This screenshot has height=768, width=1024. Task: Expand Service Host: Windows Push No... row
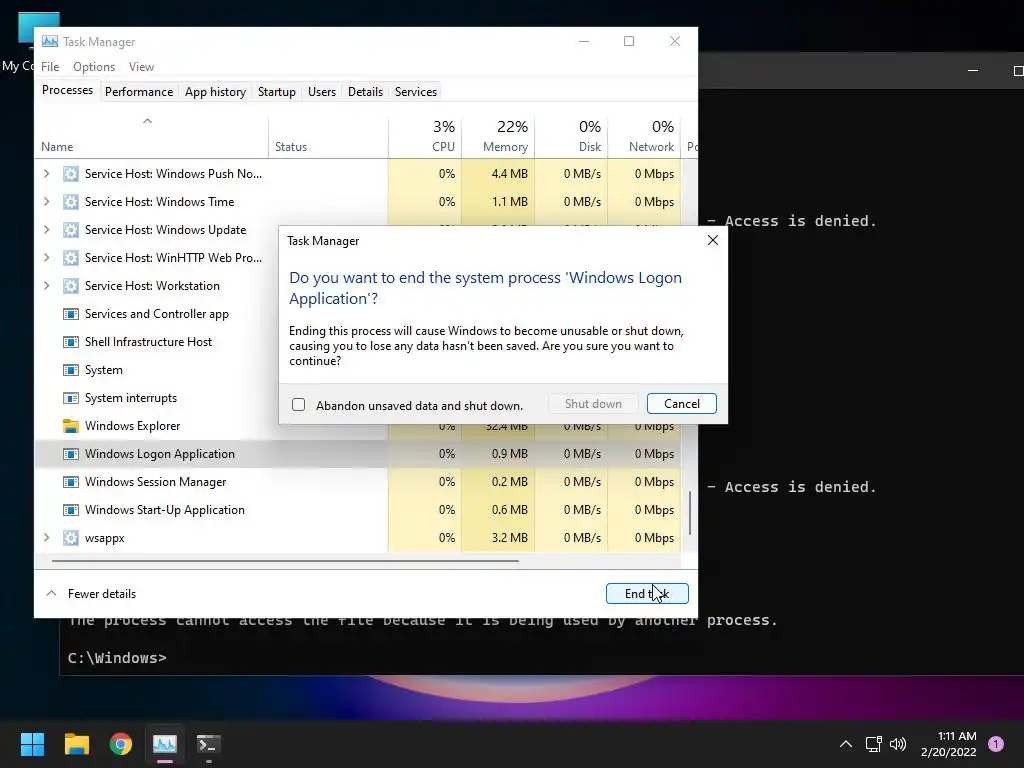pos(46,174)
